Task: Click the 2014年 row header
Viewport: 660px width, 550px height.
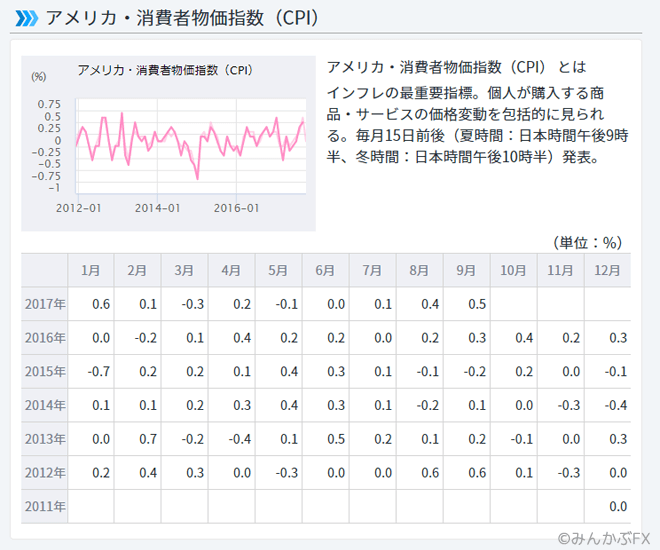Action: (x=45, y=405)
